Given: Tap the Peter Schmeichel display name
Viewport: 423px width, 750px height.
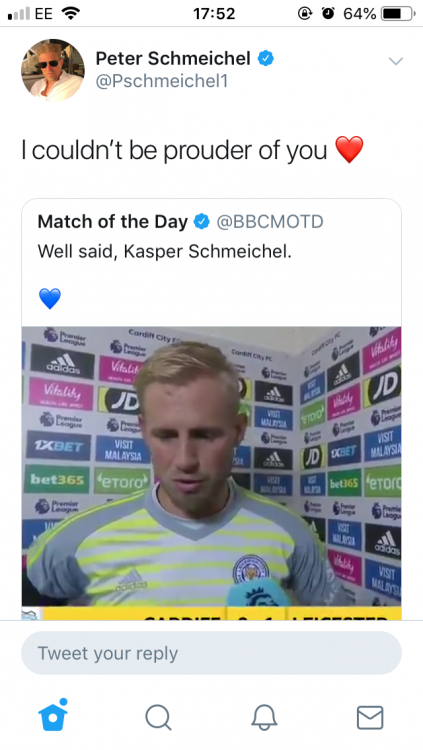Looking at the screenshot, I should coord(173,58).
